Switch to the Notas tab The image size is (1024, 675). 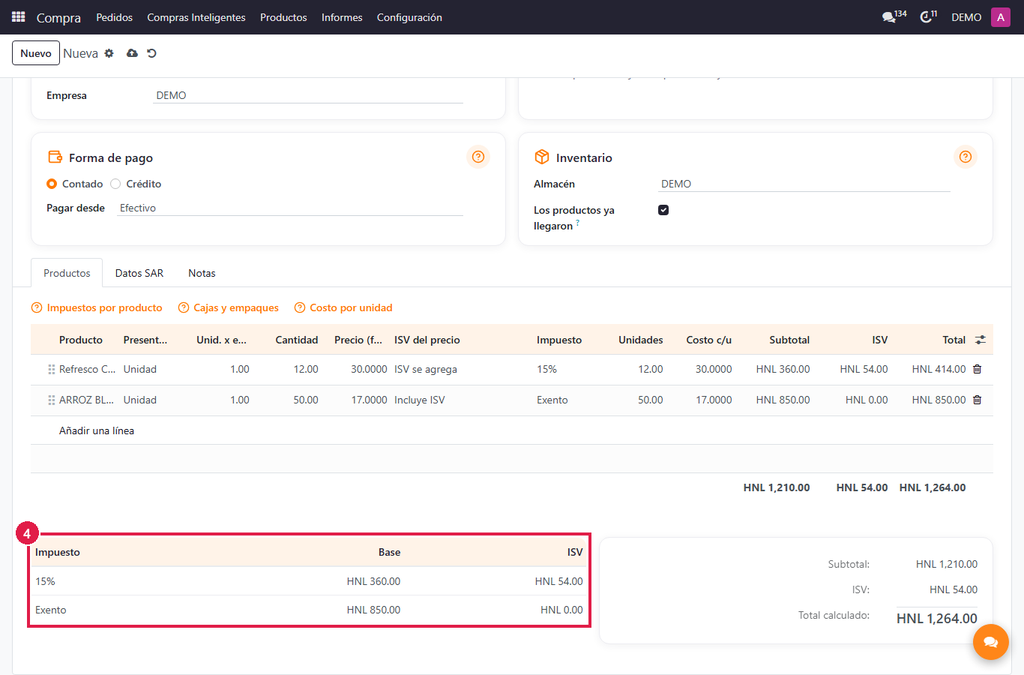pos(202,273)
